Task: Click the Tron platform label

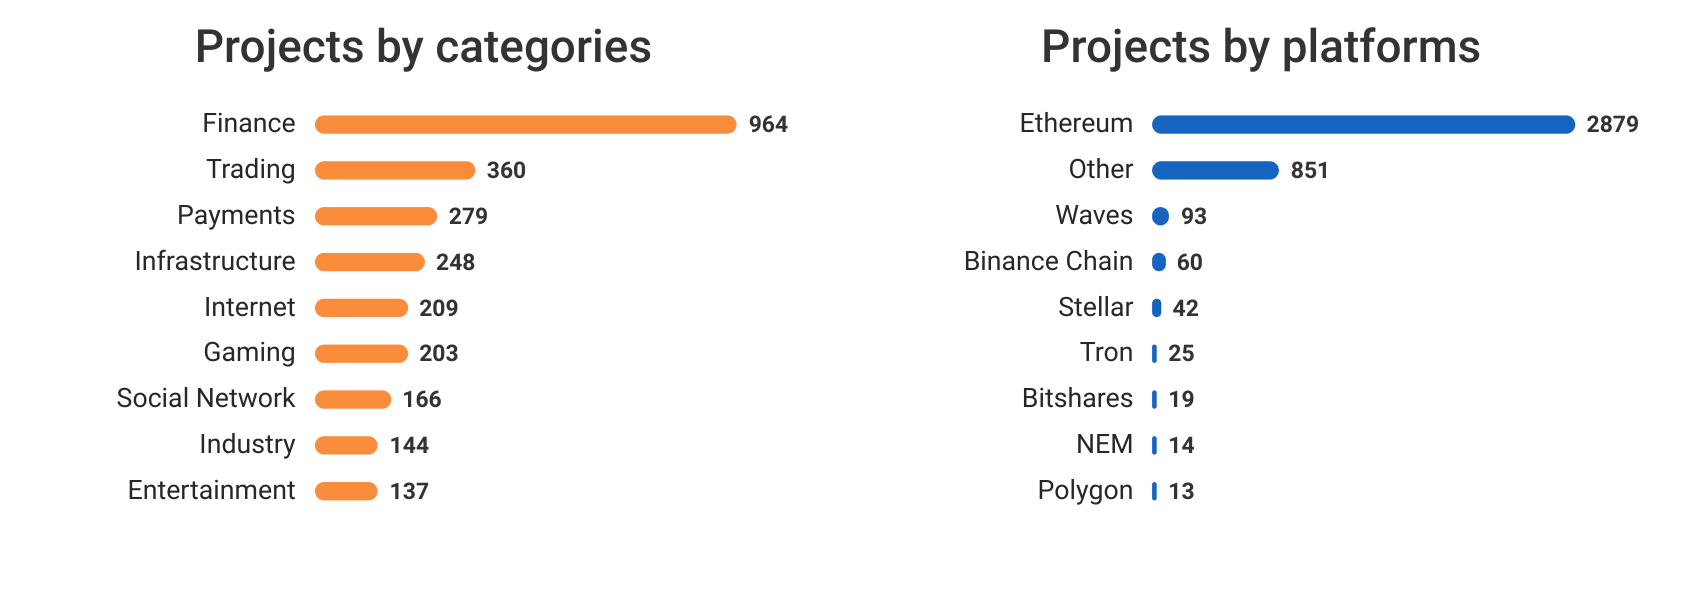Action: (x=1106, y=352)
